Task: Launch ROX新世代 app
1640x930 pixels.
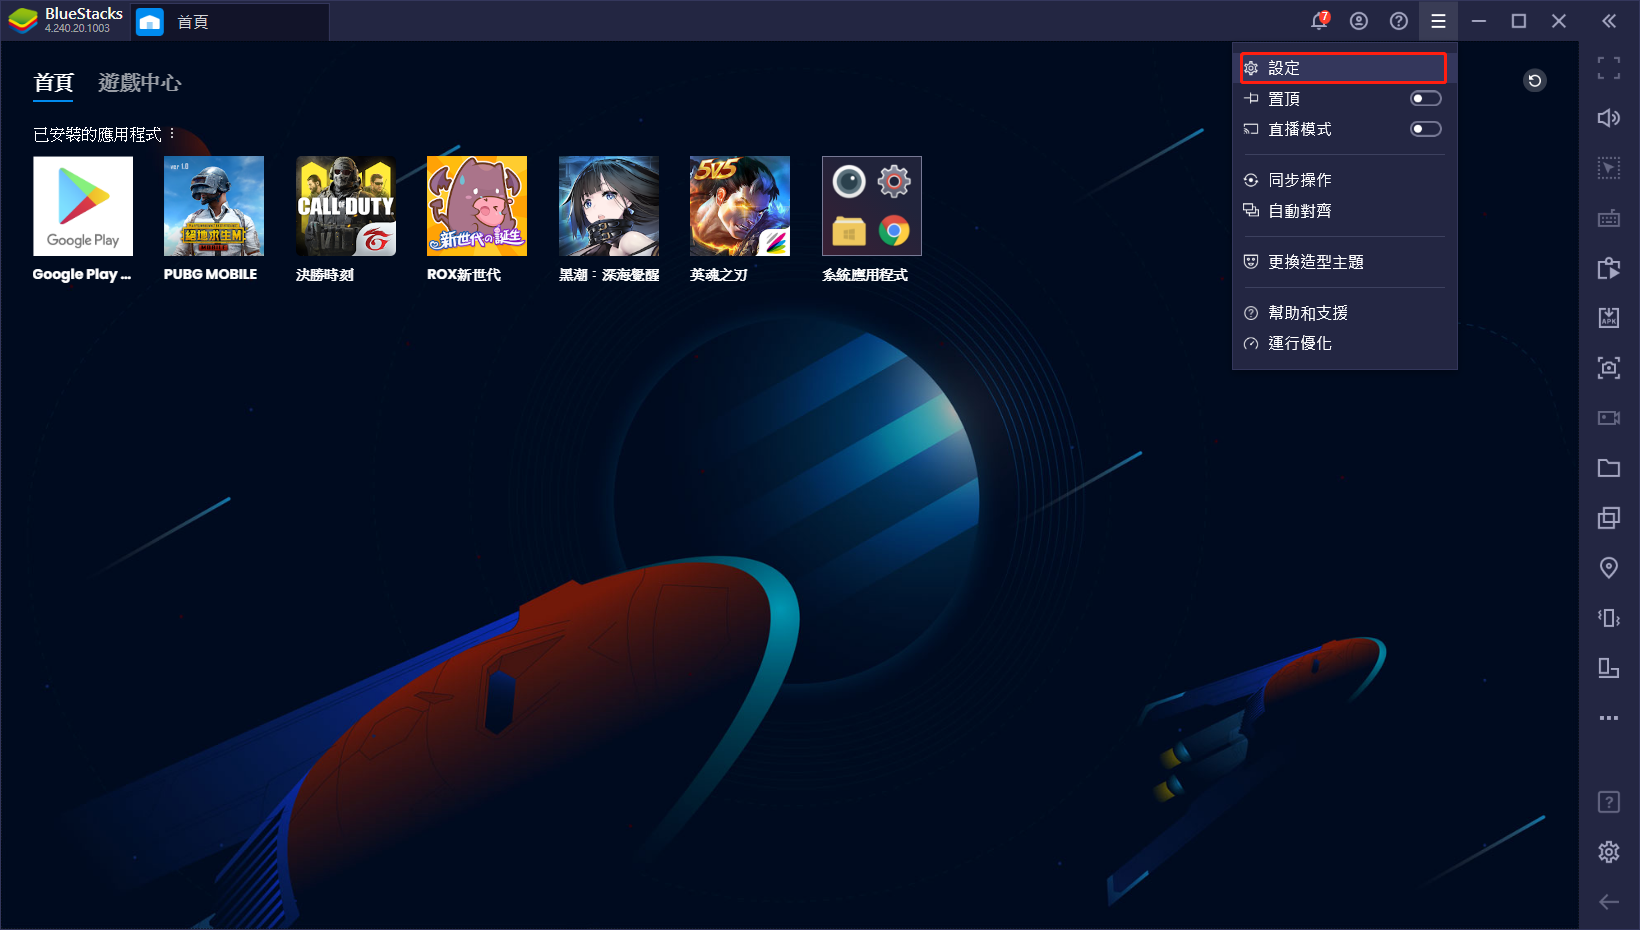Action: tap(477, 206)
